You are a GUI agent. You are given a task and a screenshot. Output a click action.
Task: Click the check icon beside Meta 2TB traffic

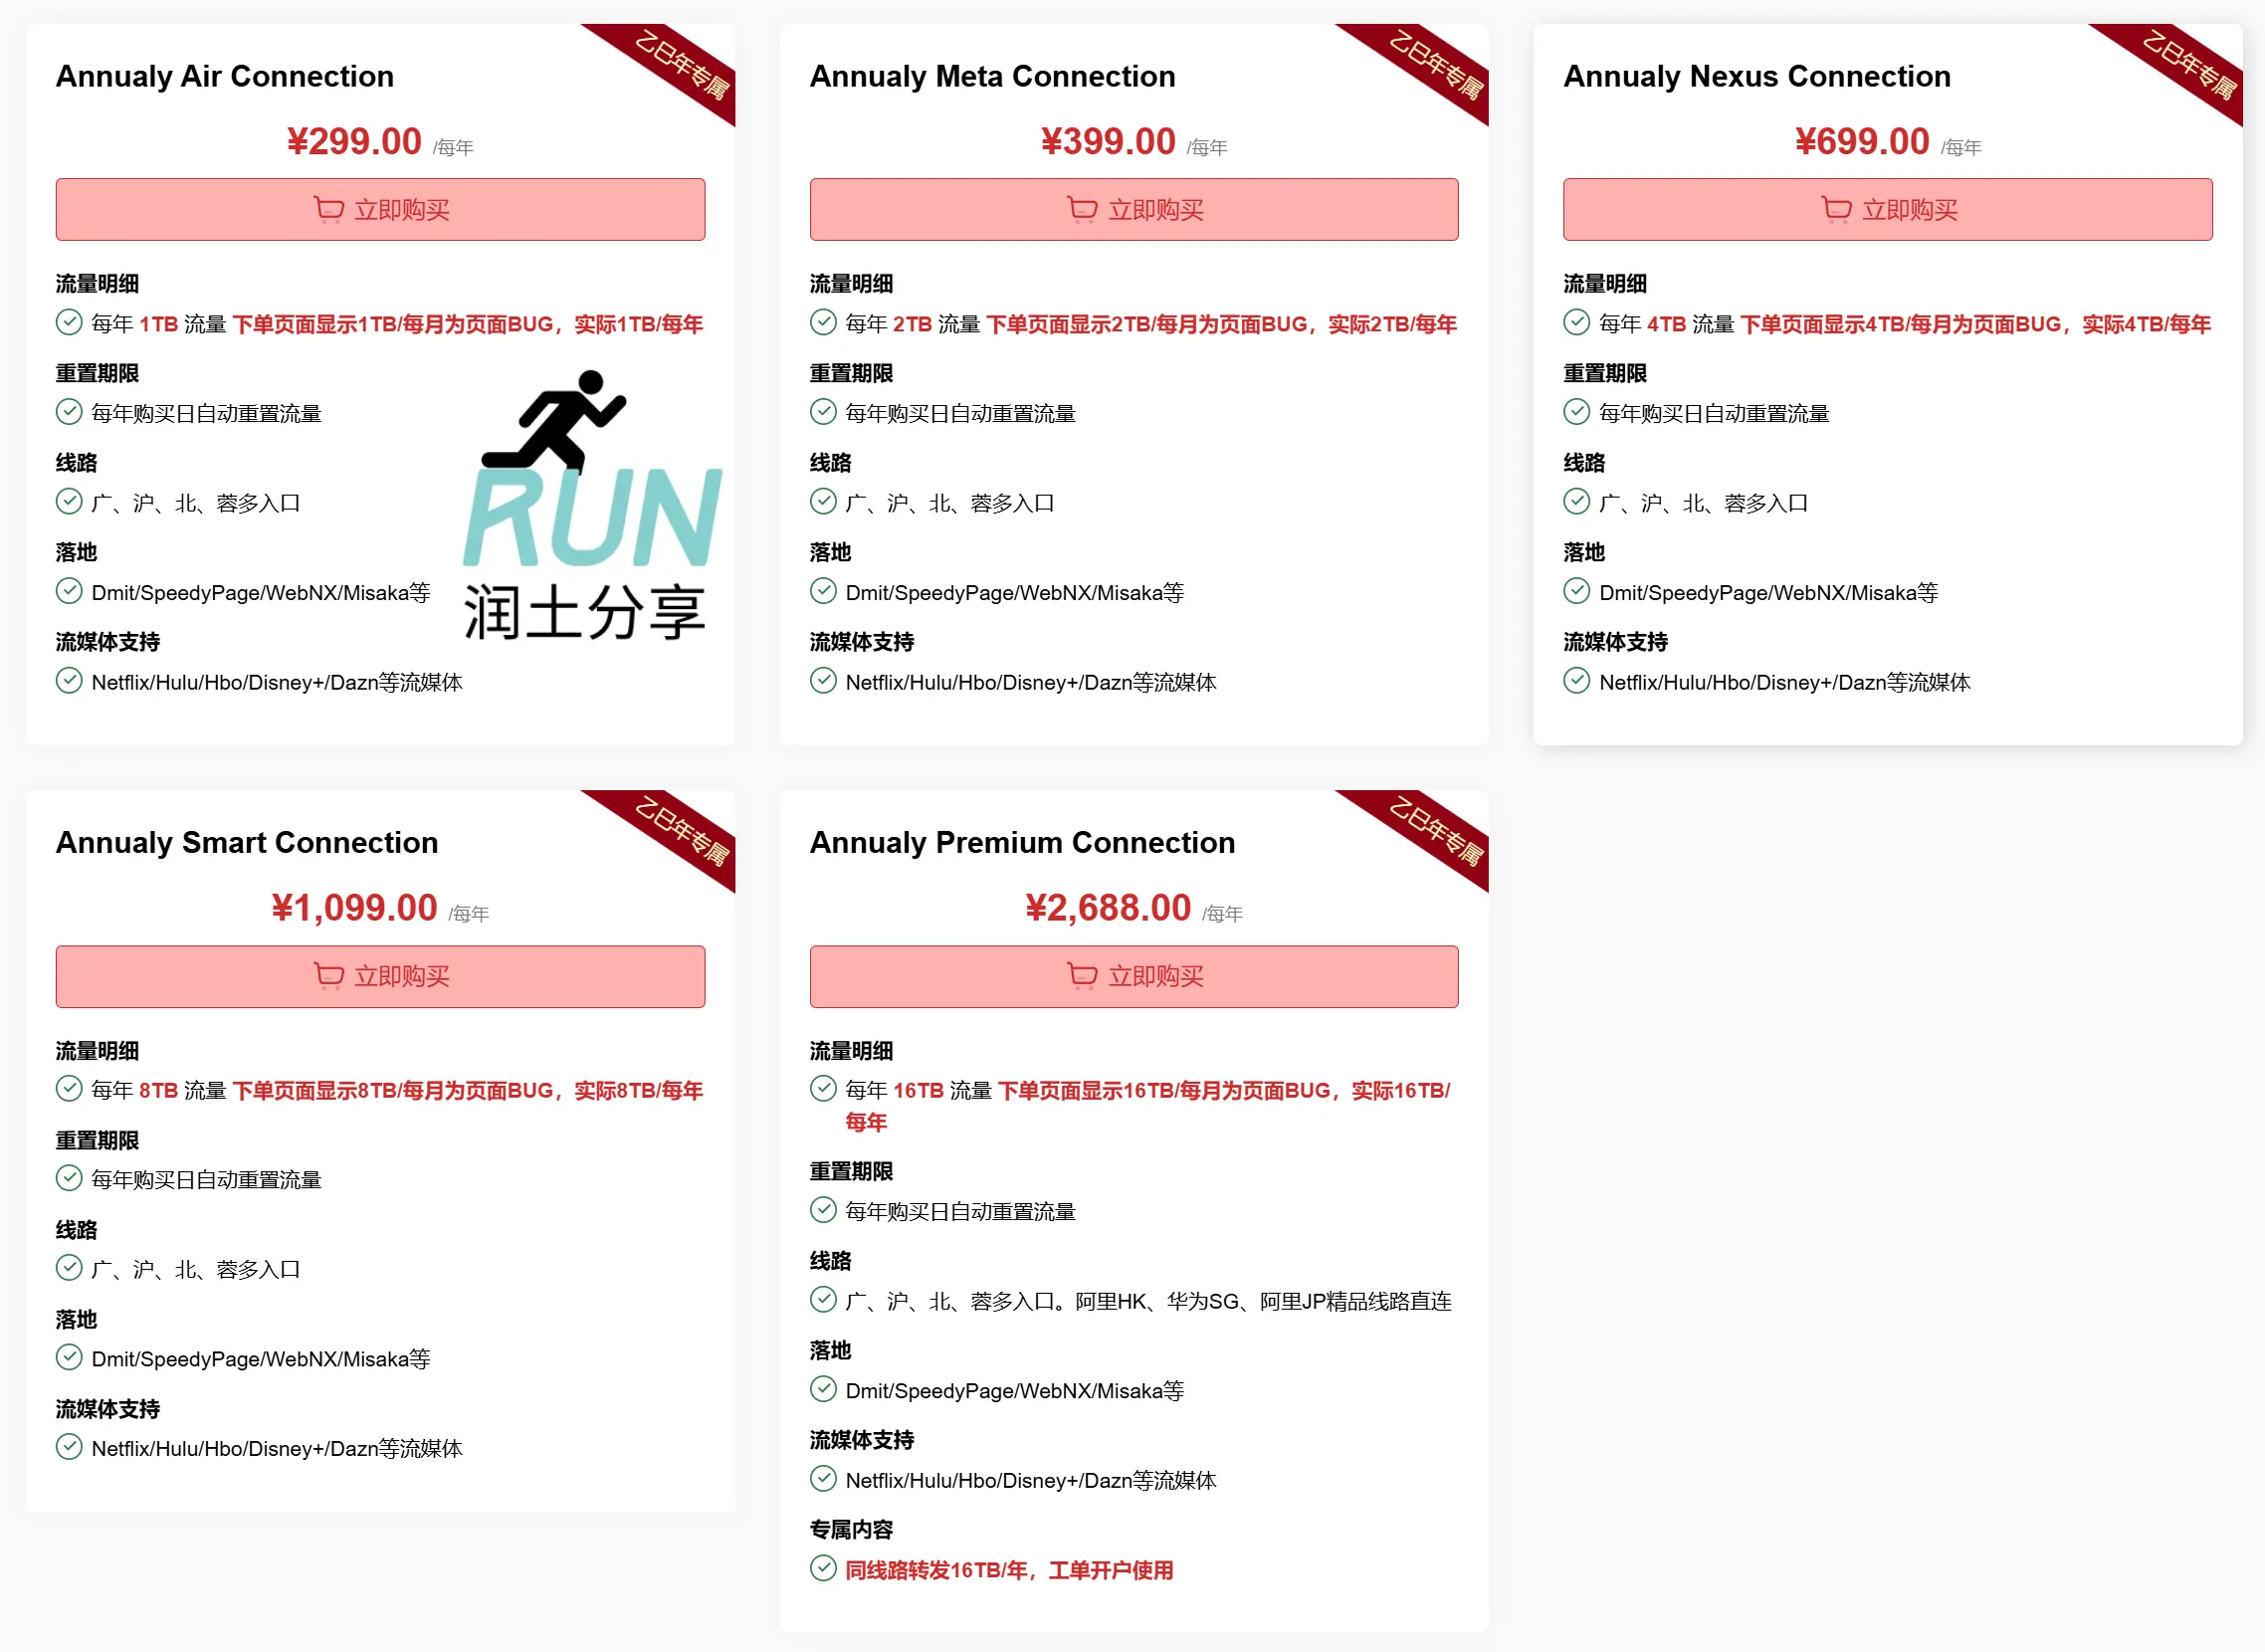coord(822,322)
